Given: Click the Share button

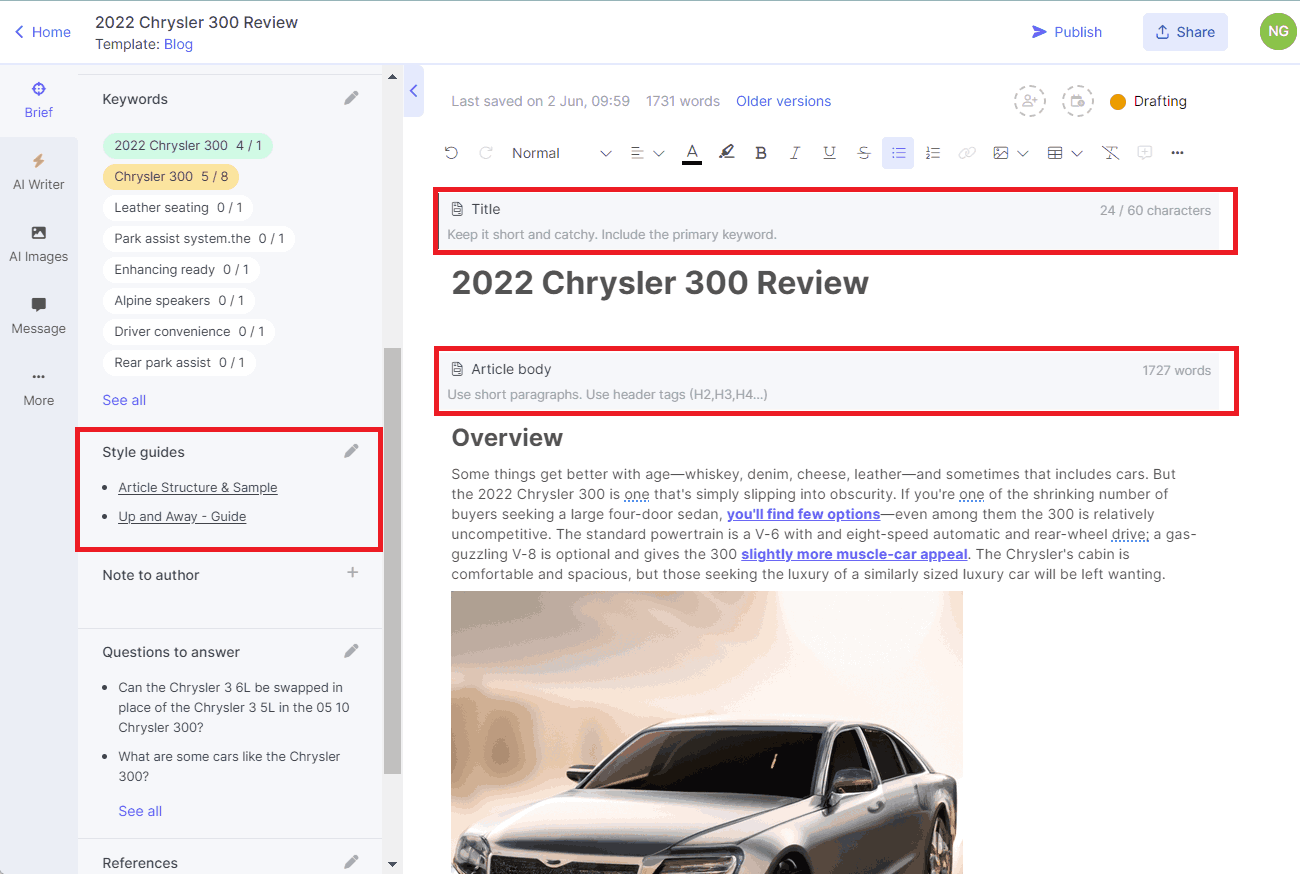Looking at the screenshot, I should click(1185, 32).
